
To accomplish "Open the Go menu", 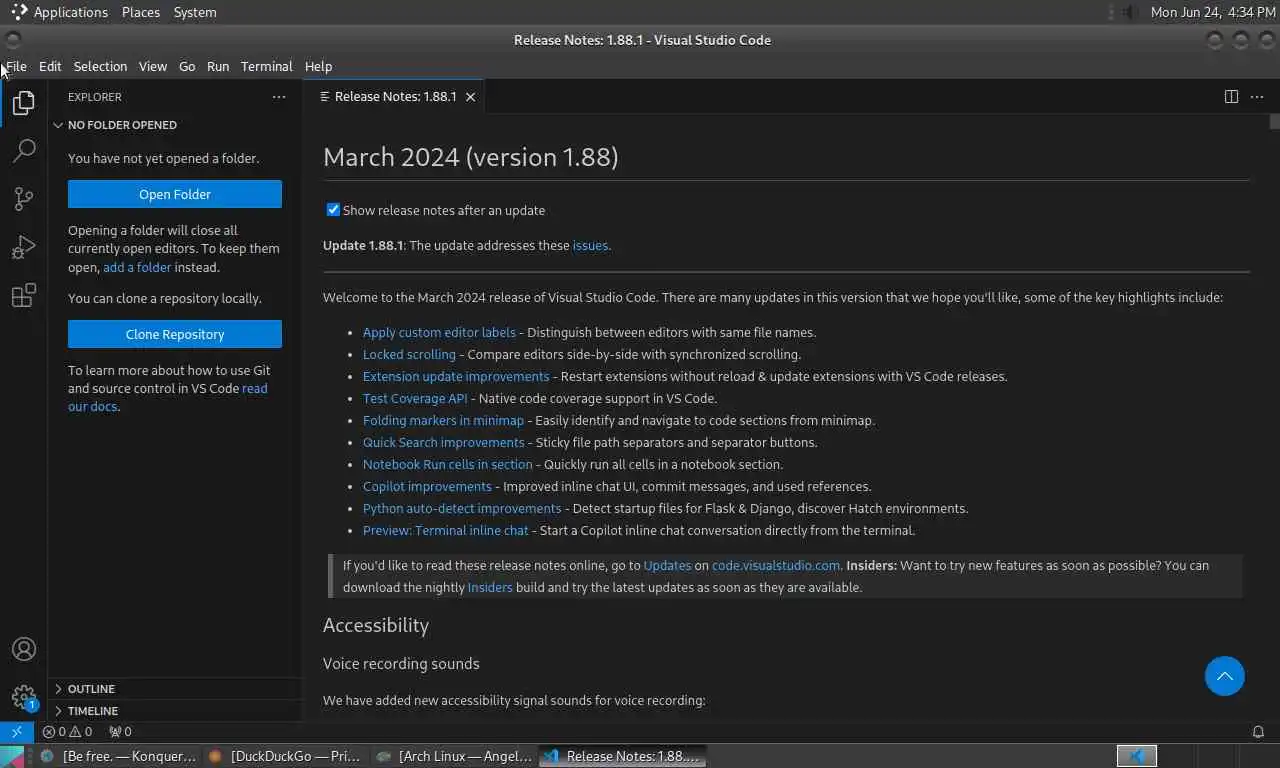I will coord(187,66).
